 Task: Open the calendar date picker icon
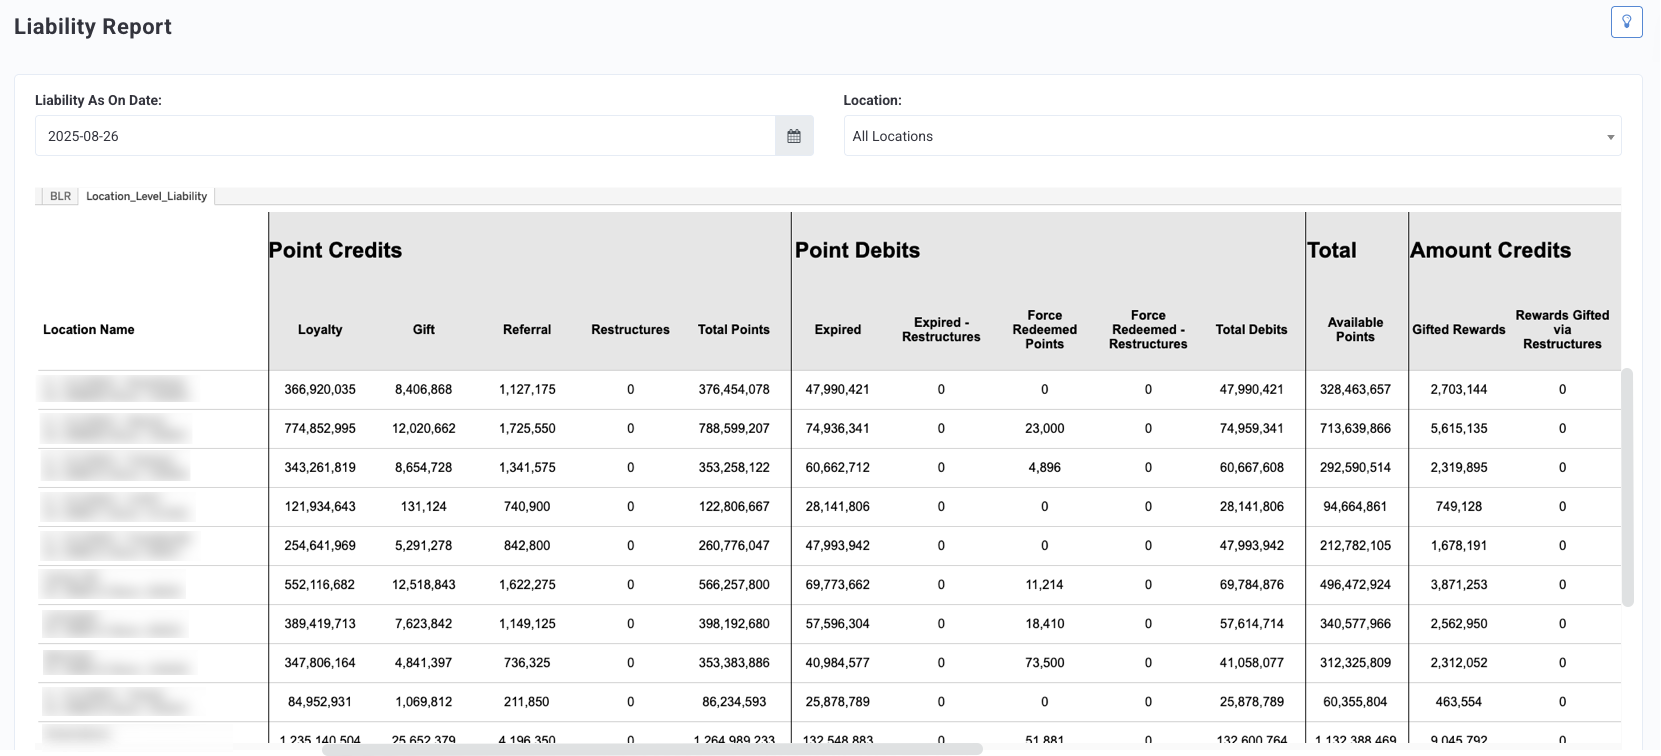pyautogui.click(x=794, y=136)
